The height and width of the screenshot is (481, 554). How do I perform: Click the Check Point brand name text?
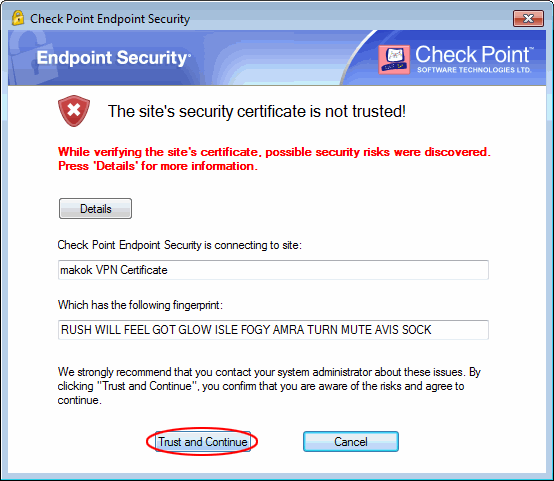coord(473,54)
